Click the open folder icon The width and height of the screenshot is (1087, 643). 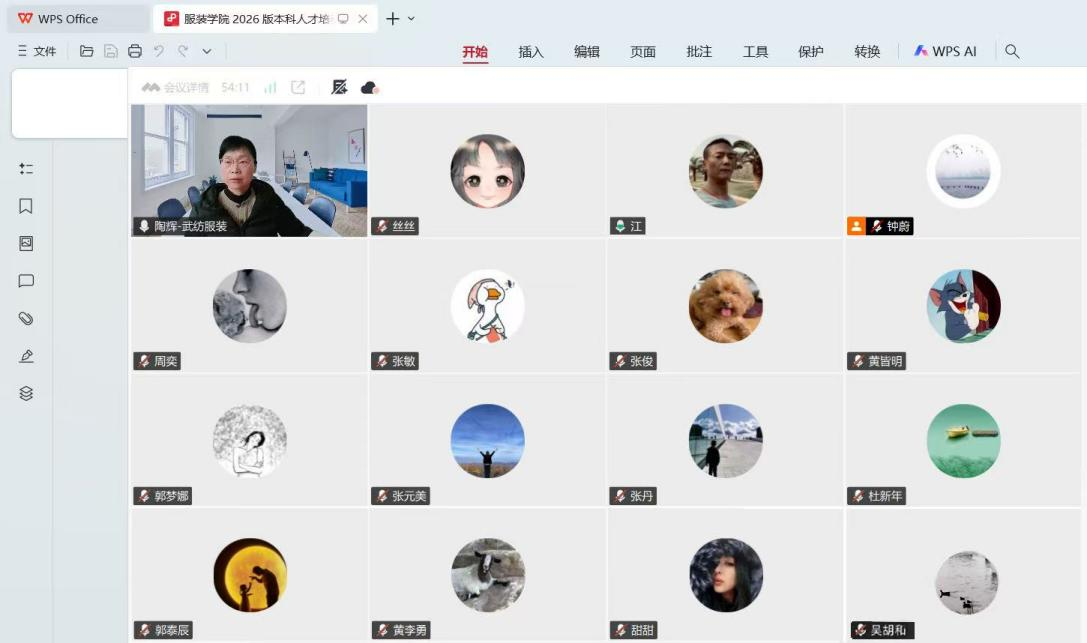87,51
